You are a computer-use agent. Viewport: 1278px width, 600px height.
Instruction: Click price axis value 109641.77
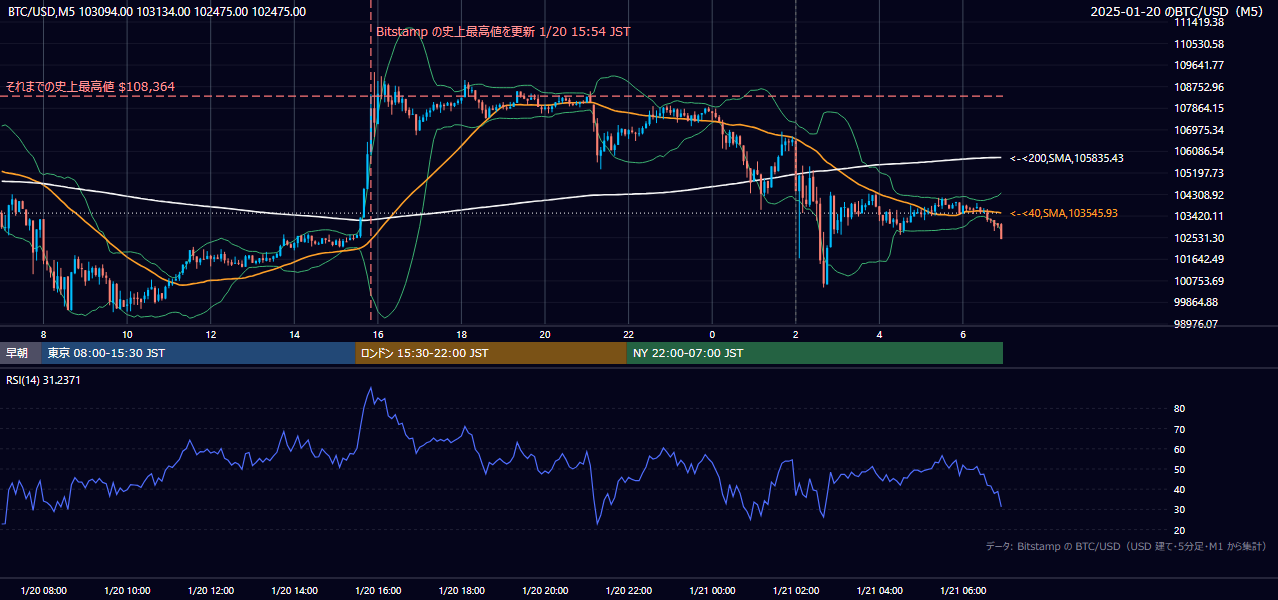[x=1200, y=65]
